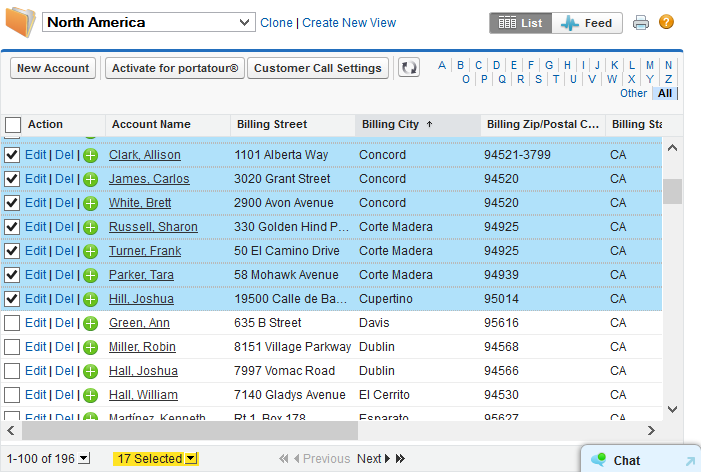
Task: Click the folder icon beside the view selector
Action: pyautogui.click(x=20, y=22)
